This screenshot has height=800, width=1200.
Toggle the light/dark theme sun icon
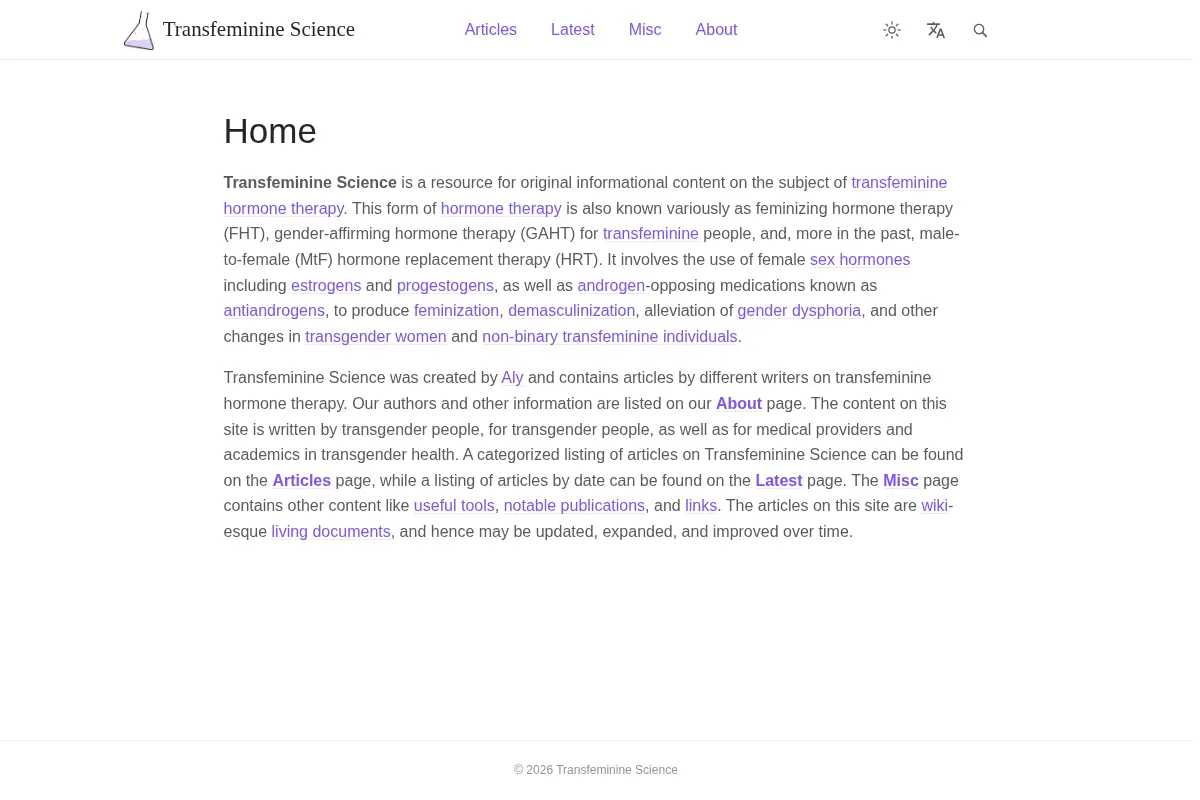[892, 30]
